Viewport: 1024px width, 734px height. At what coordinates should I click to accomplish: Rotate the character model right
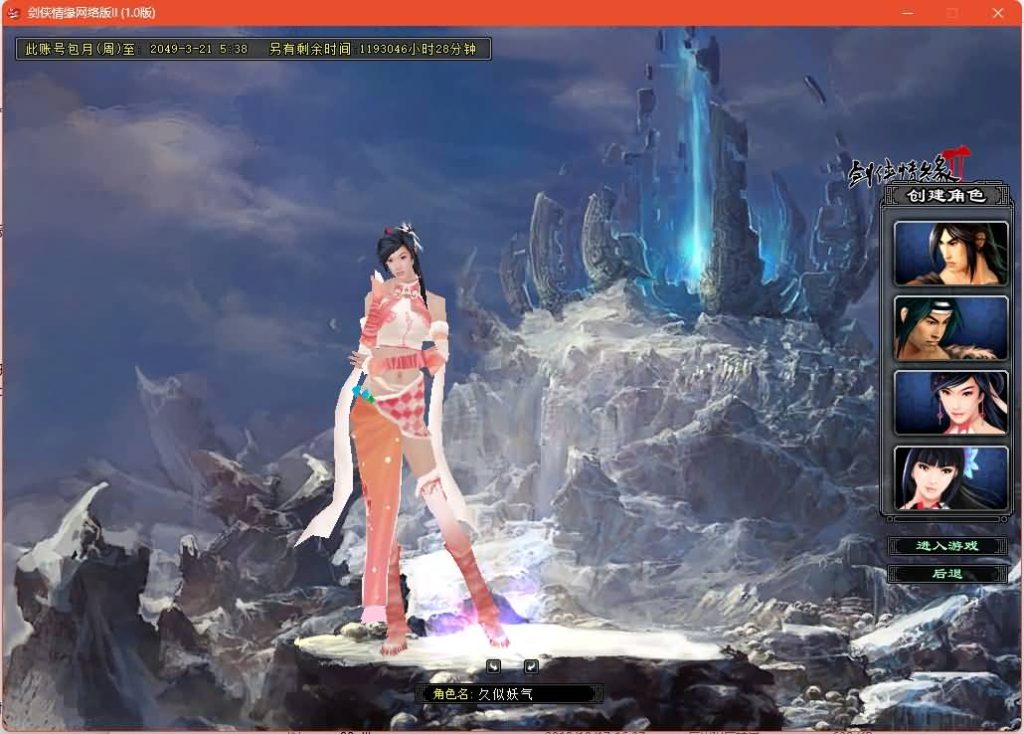coord(531,666)
